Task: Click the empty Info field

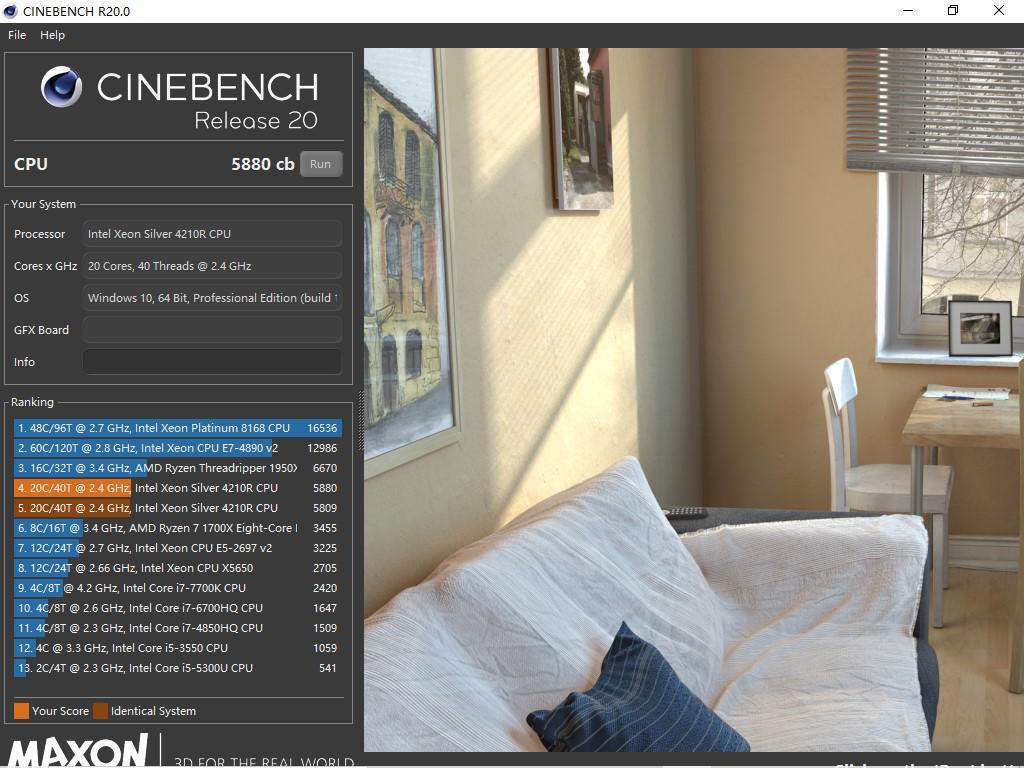Action: pyautogui.click(x=212, y=362)
